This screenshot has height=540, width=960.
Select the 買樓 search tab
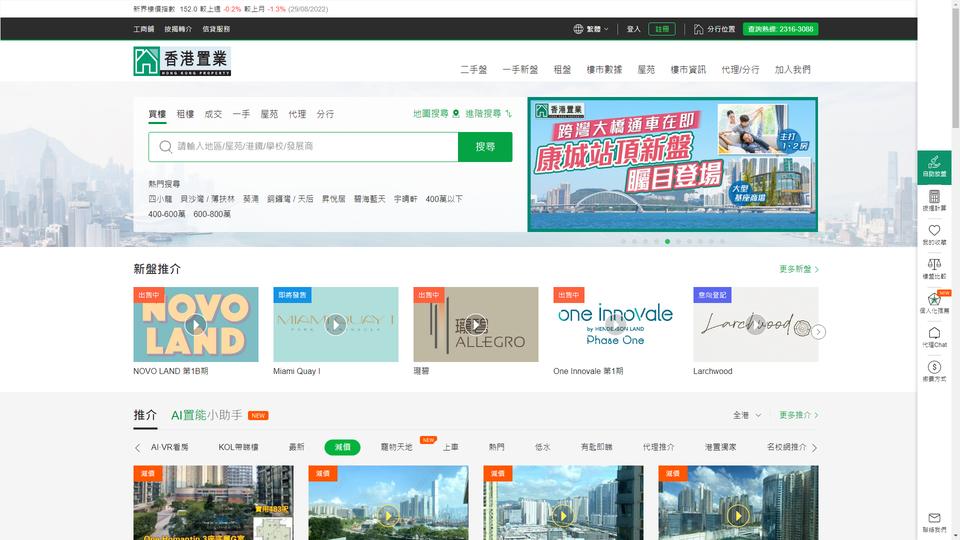click(157, 114)
